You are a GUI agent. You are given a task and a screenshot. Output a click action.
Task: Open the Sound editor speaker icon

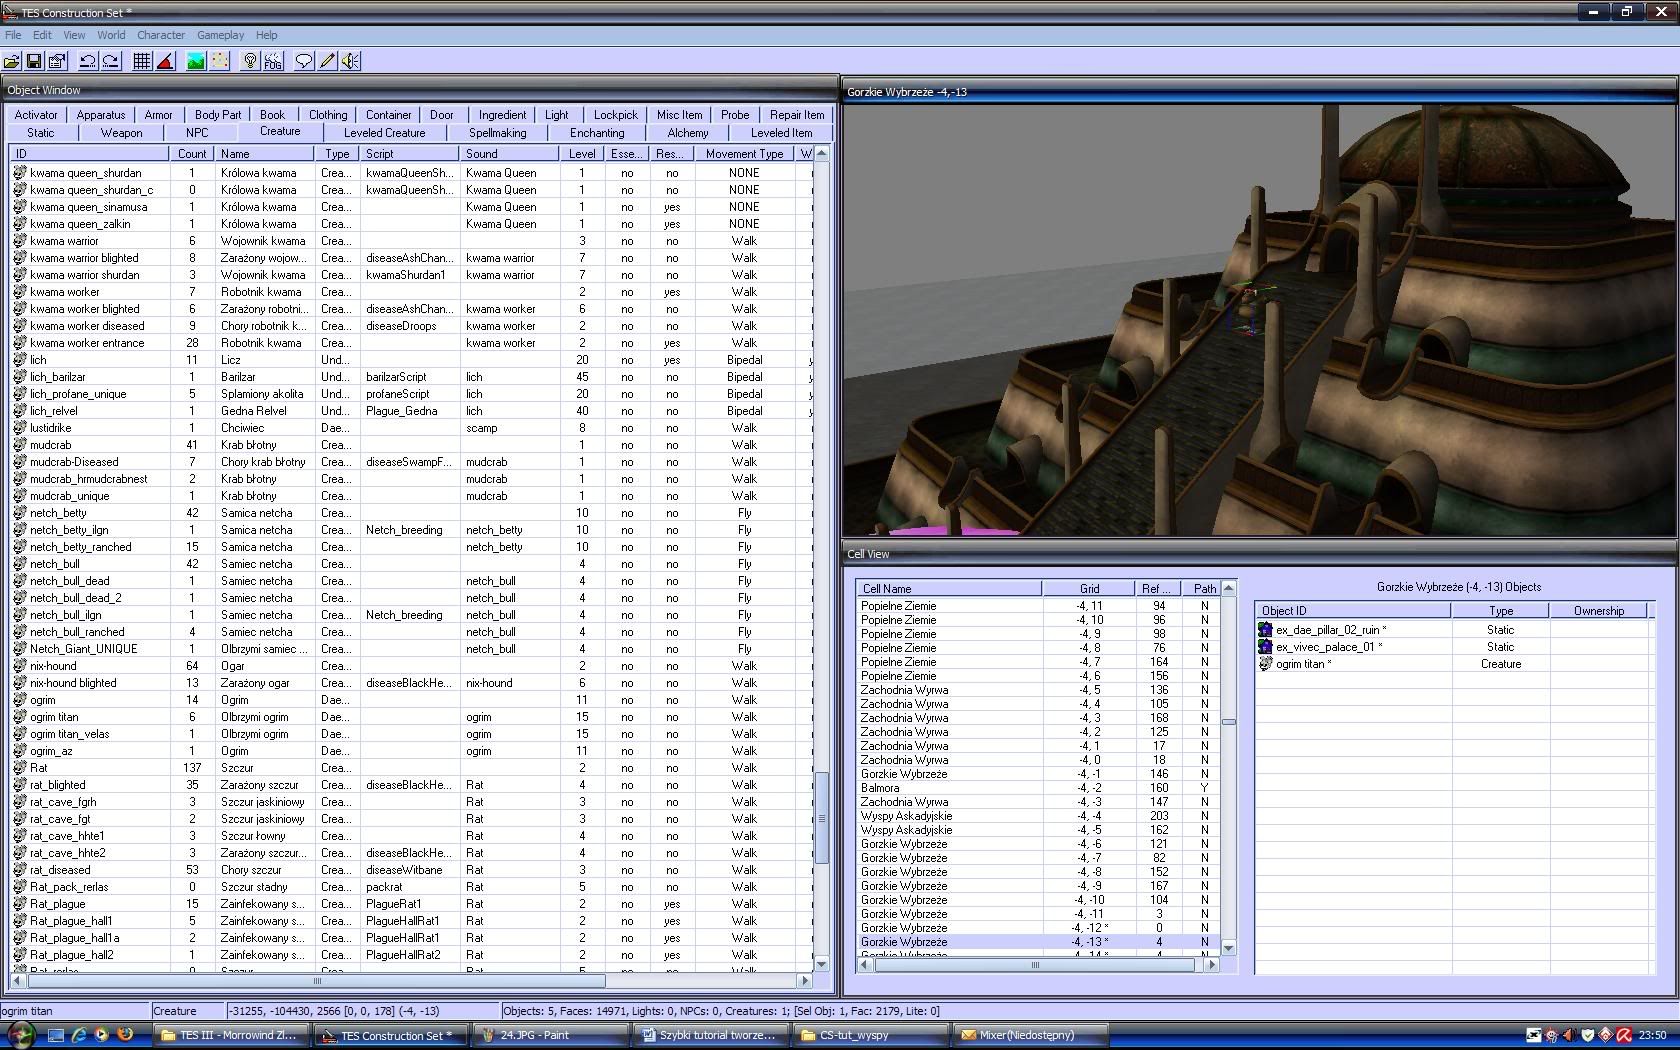click(x=350, y=61)
